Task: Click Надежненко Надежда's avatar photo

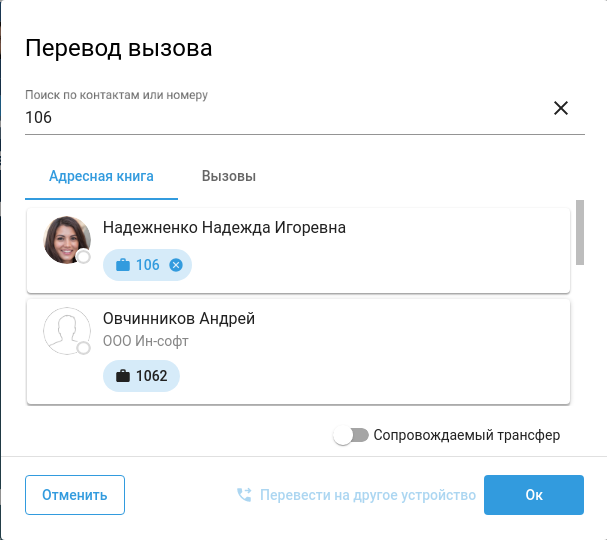Action: 66,238
